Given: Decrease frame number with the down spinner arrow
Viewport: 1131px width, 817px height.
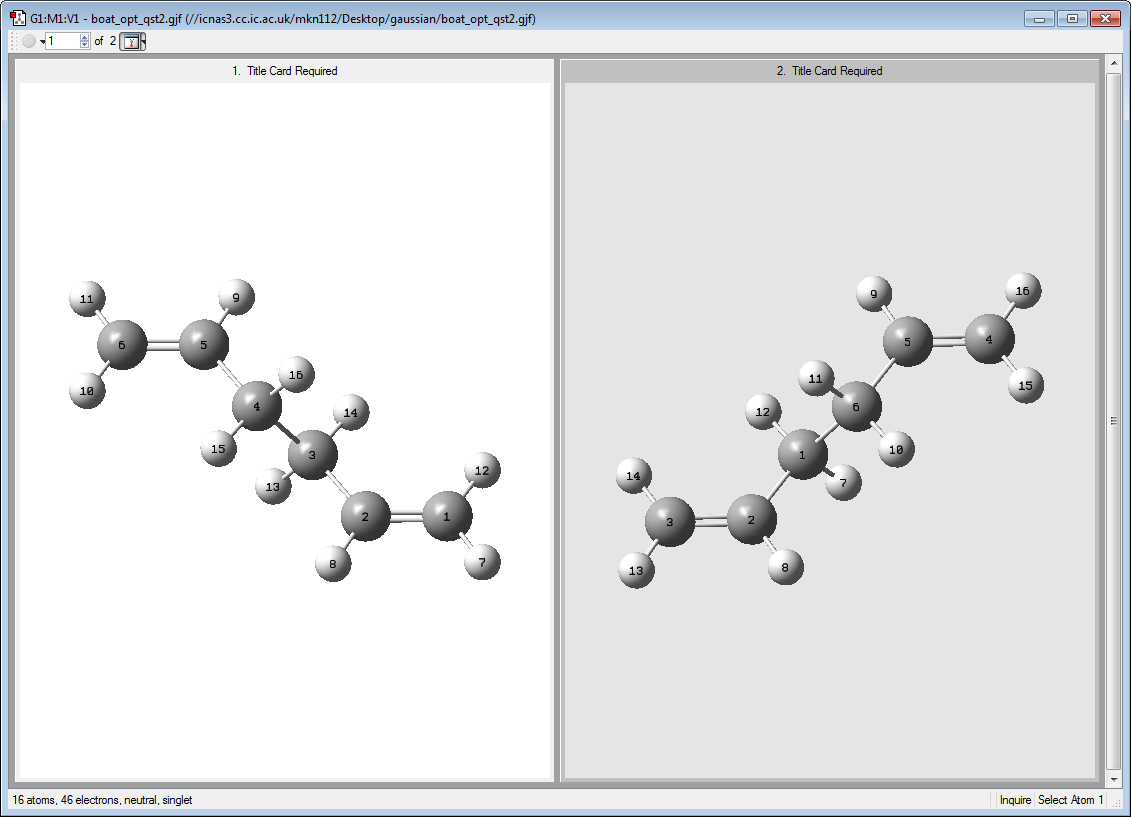Looking at the screenshot, I should point(84,45).
